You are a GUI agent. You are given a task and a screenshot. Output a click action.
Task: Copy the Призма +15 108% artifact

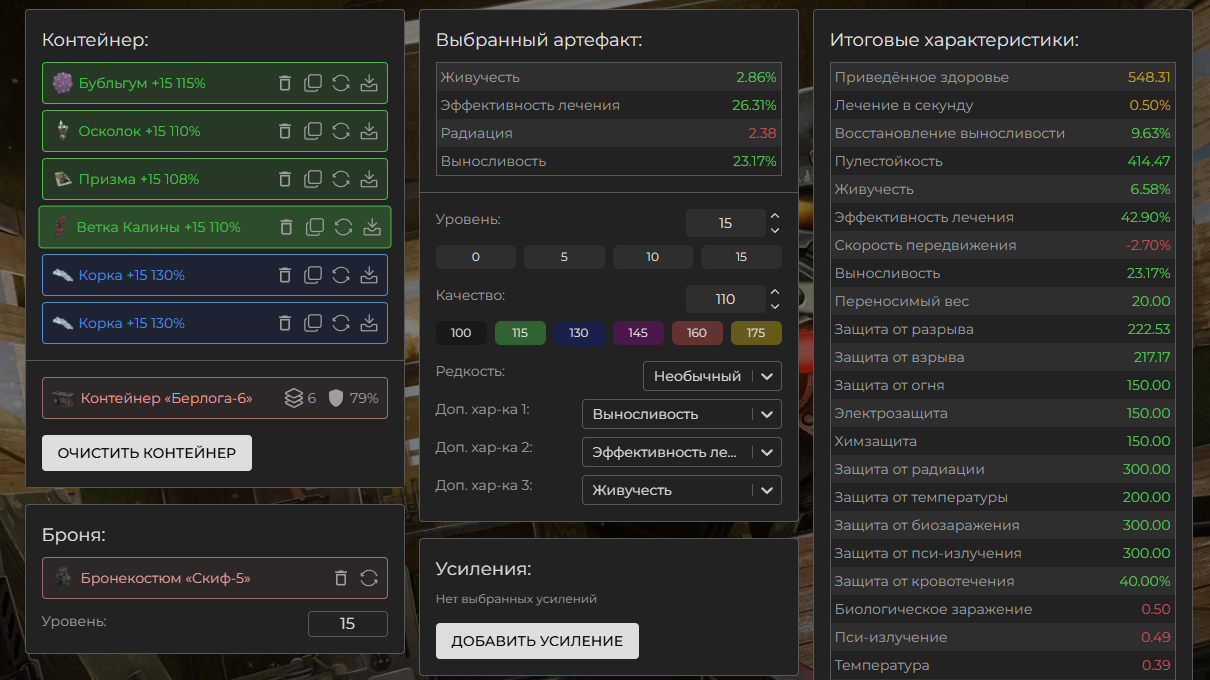(x=313, y=179)
